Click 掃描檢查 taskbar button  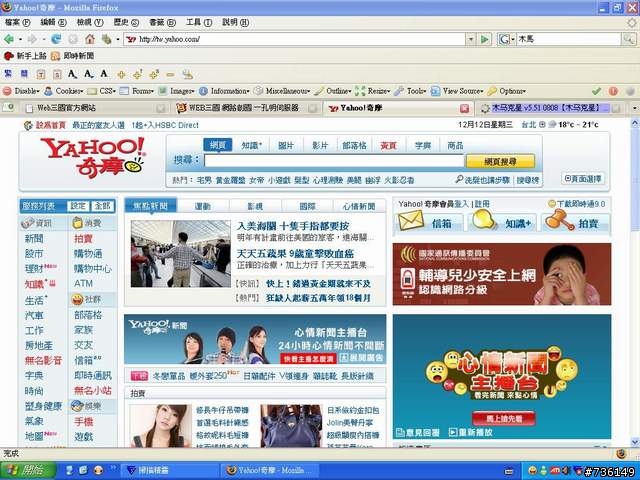[171, 471]
